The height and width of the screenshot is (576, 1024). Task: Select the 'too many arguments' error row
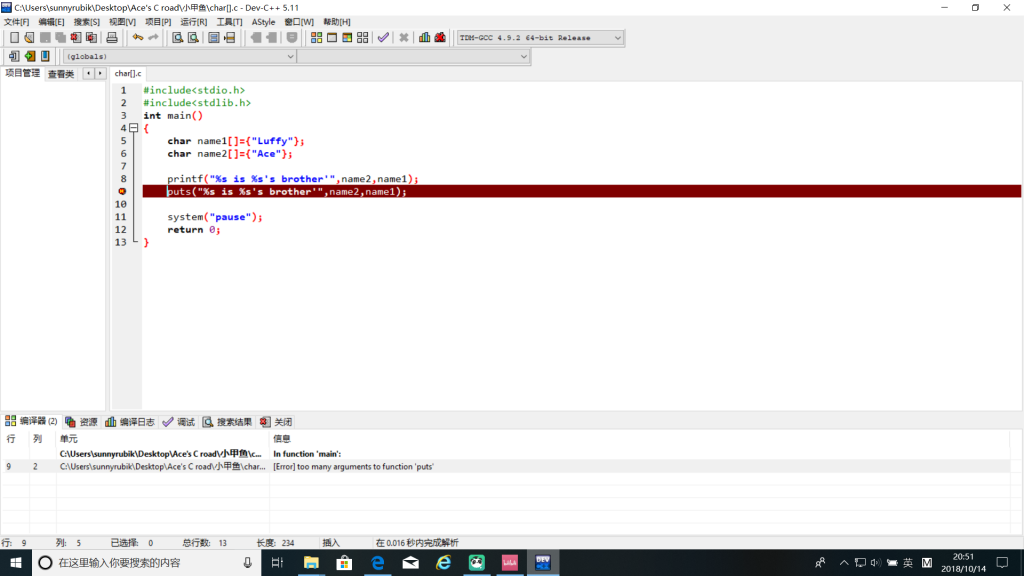[505, 466]
